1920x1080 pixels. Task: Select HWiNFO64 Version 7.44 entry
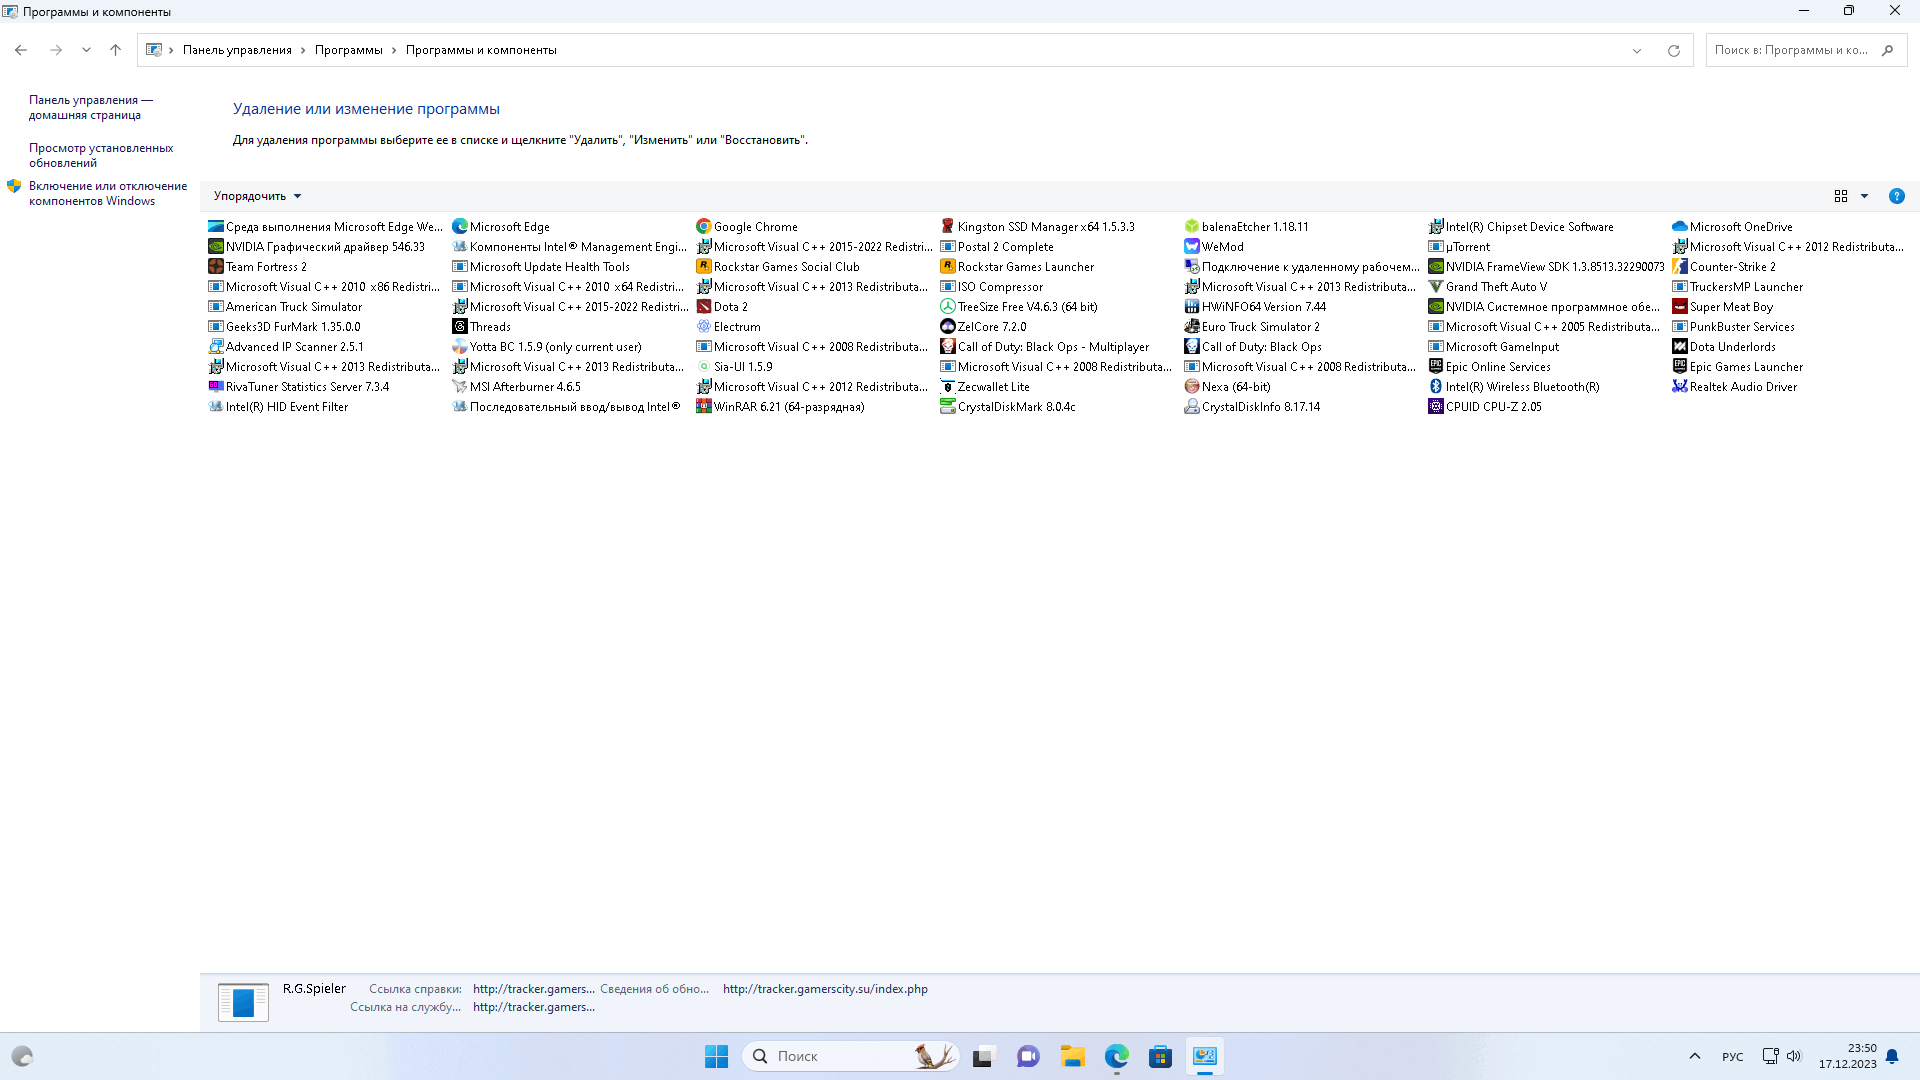point(1256,307)
